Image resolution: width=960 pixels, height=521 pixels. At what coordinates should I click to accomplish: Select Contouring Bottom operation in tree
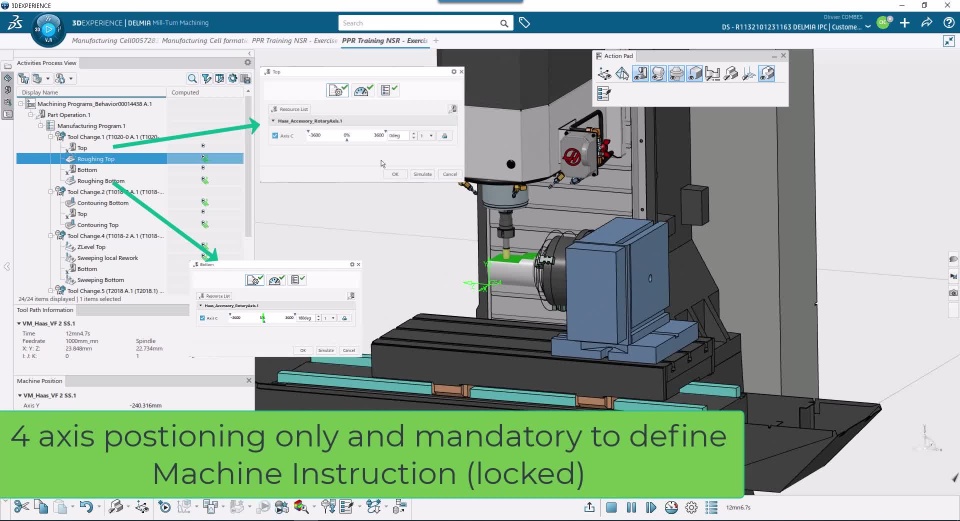click(102, 203)
